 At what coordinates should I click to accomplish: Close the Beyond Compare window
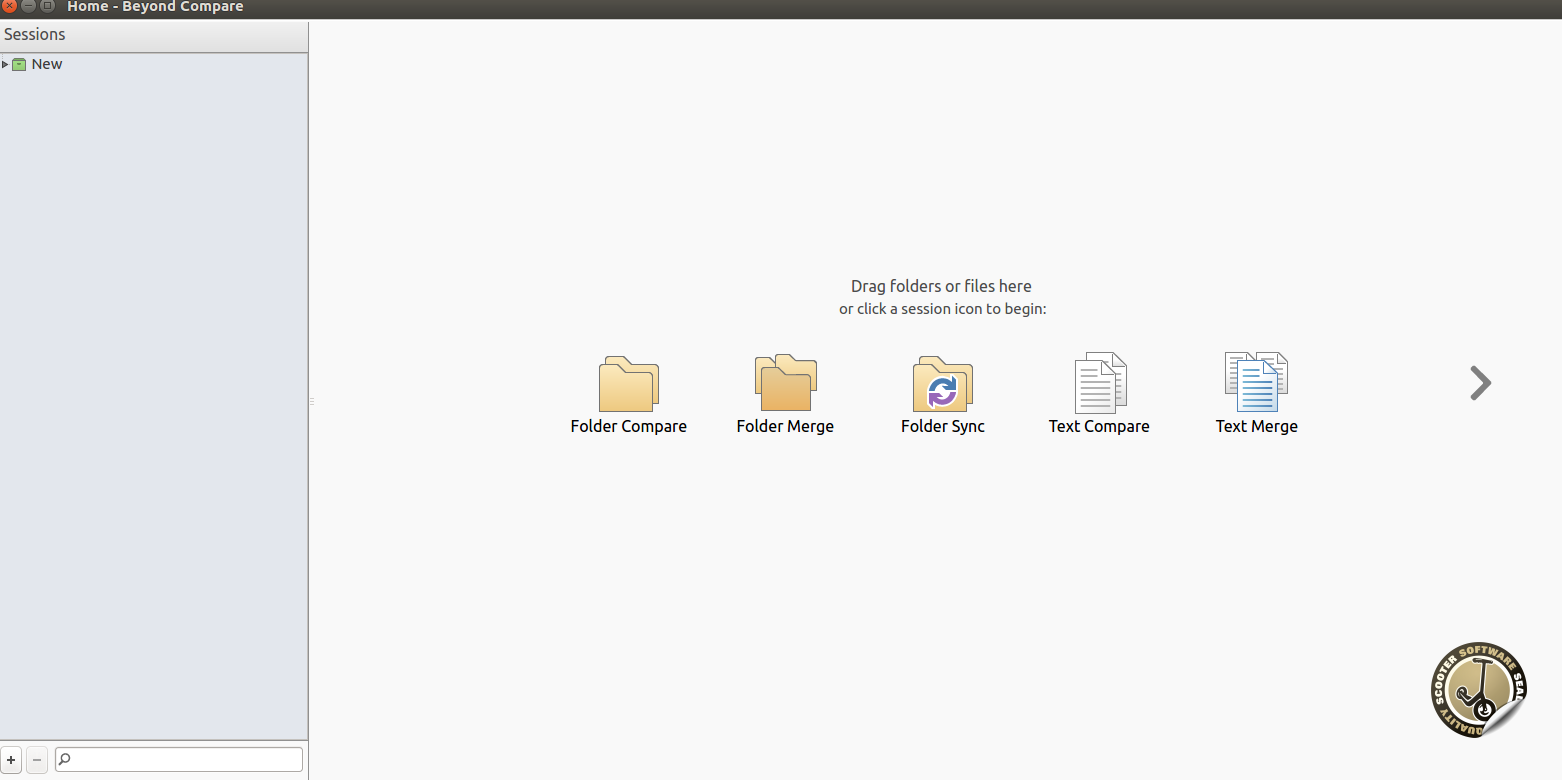(x=10, y=6)
